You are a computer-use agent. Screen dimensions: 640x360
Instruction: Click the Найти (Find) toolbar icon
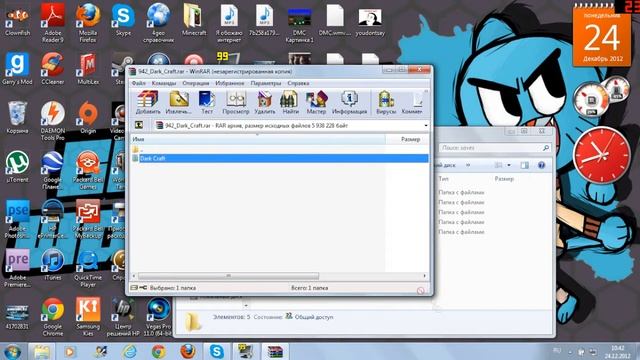(290, 102)
